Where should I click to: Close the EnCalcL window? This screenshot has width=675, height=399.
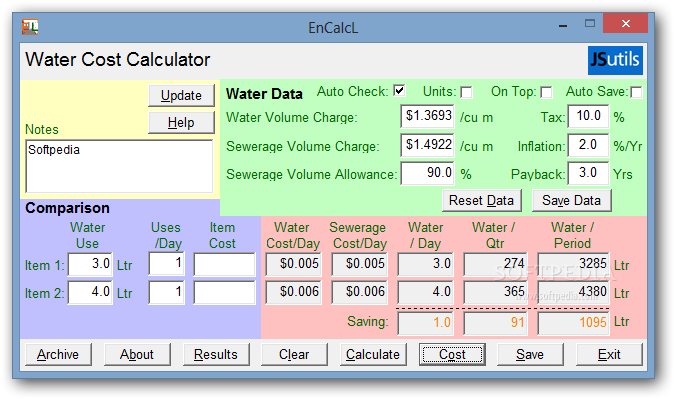click(x=625, y=23)
